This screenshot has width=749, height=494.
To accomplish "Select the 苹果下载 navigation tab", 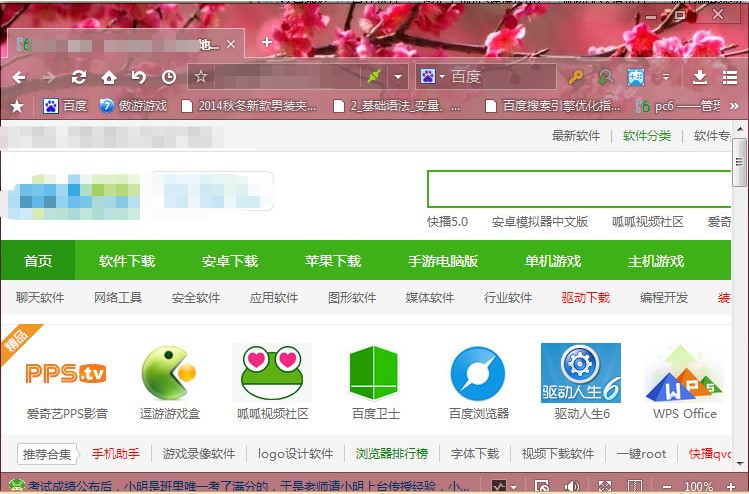I will point(333,261).
